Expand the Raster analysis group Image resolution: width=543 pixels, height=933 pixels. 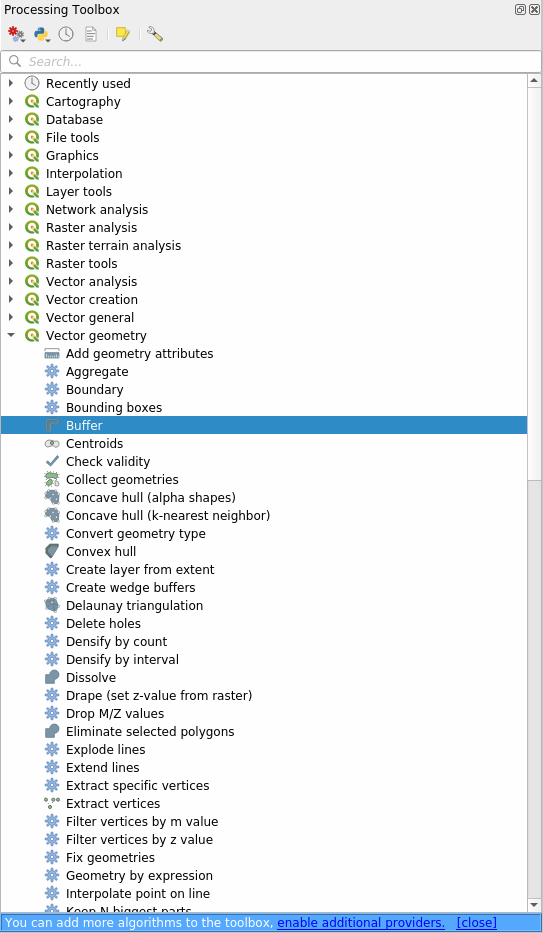pos(11,228)
